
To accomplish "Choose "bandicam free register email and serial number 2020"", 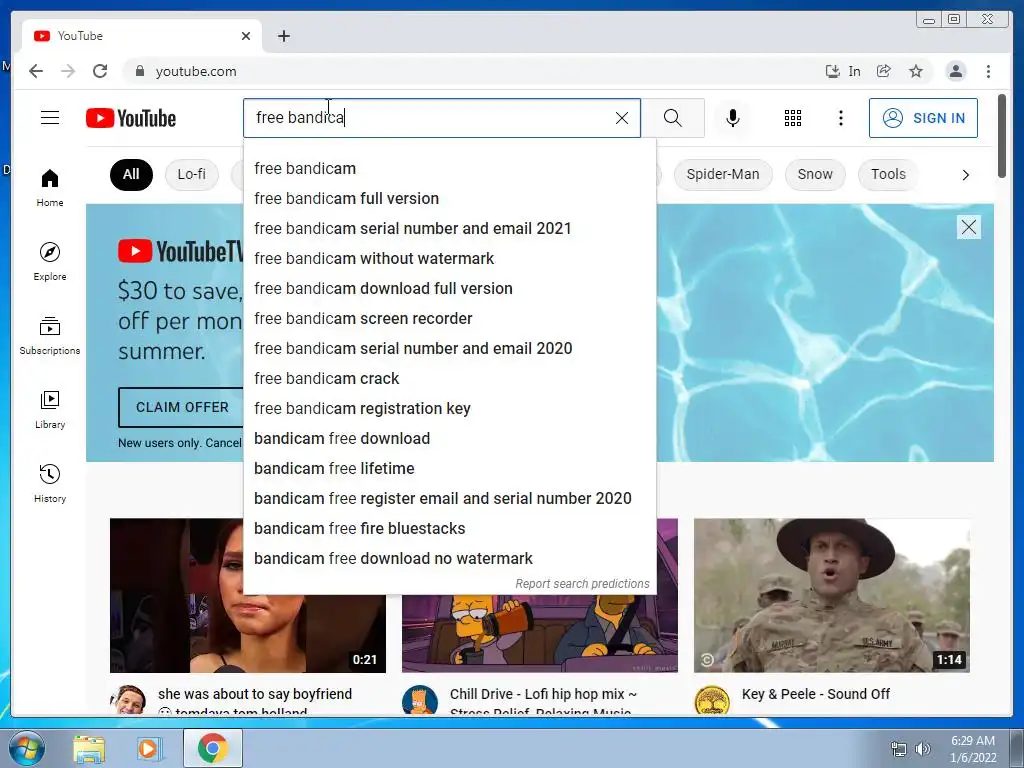I will (x=450, y=499).
